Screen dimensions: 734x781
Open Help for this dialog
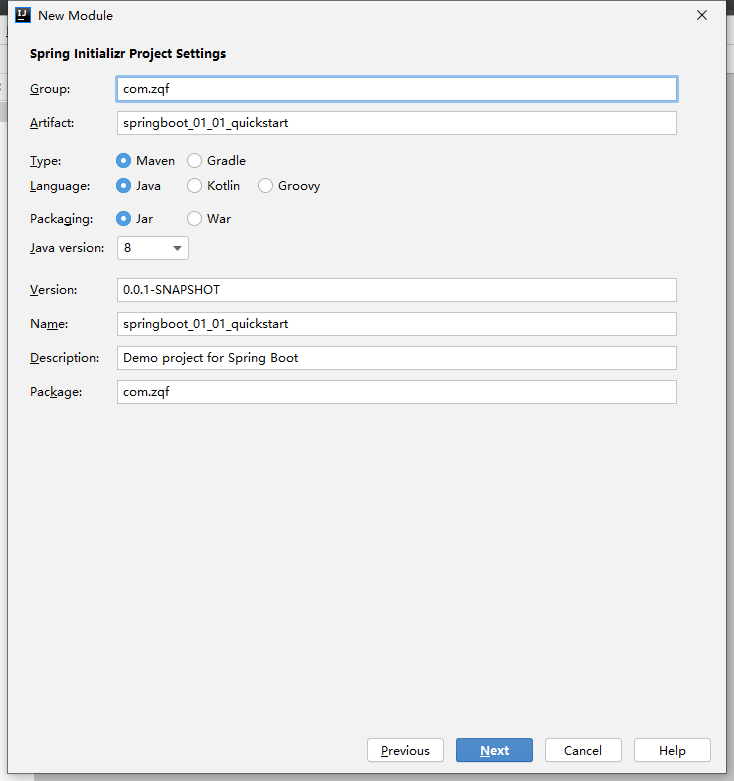click(672, 750)
